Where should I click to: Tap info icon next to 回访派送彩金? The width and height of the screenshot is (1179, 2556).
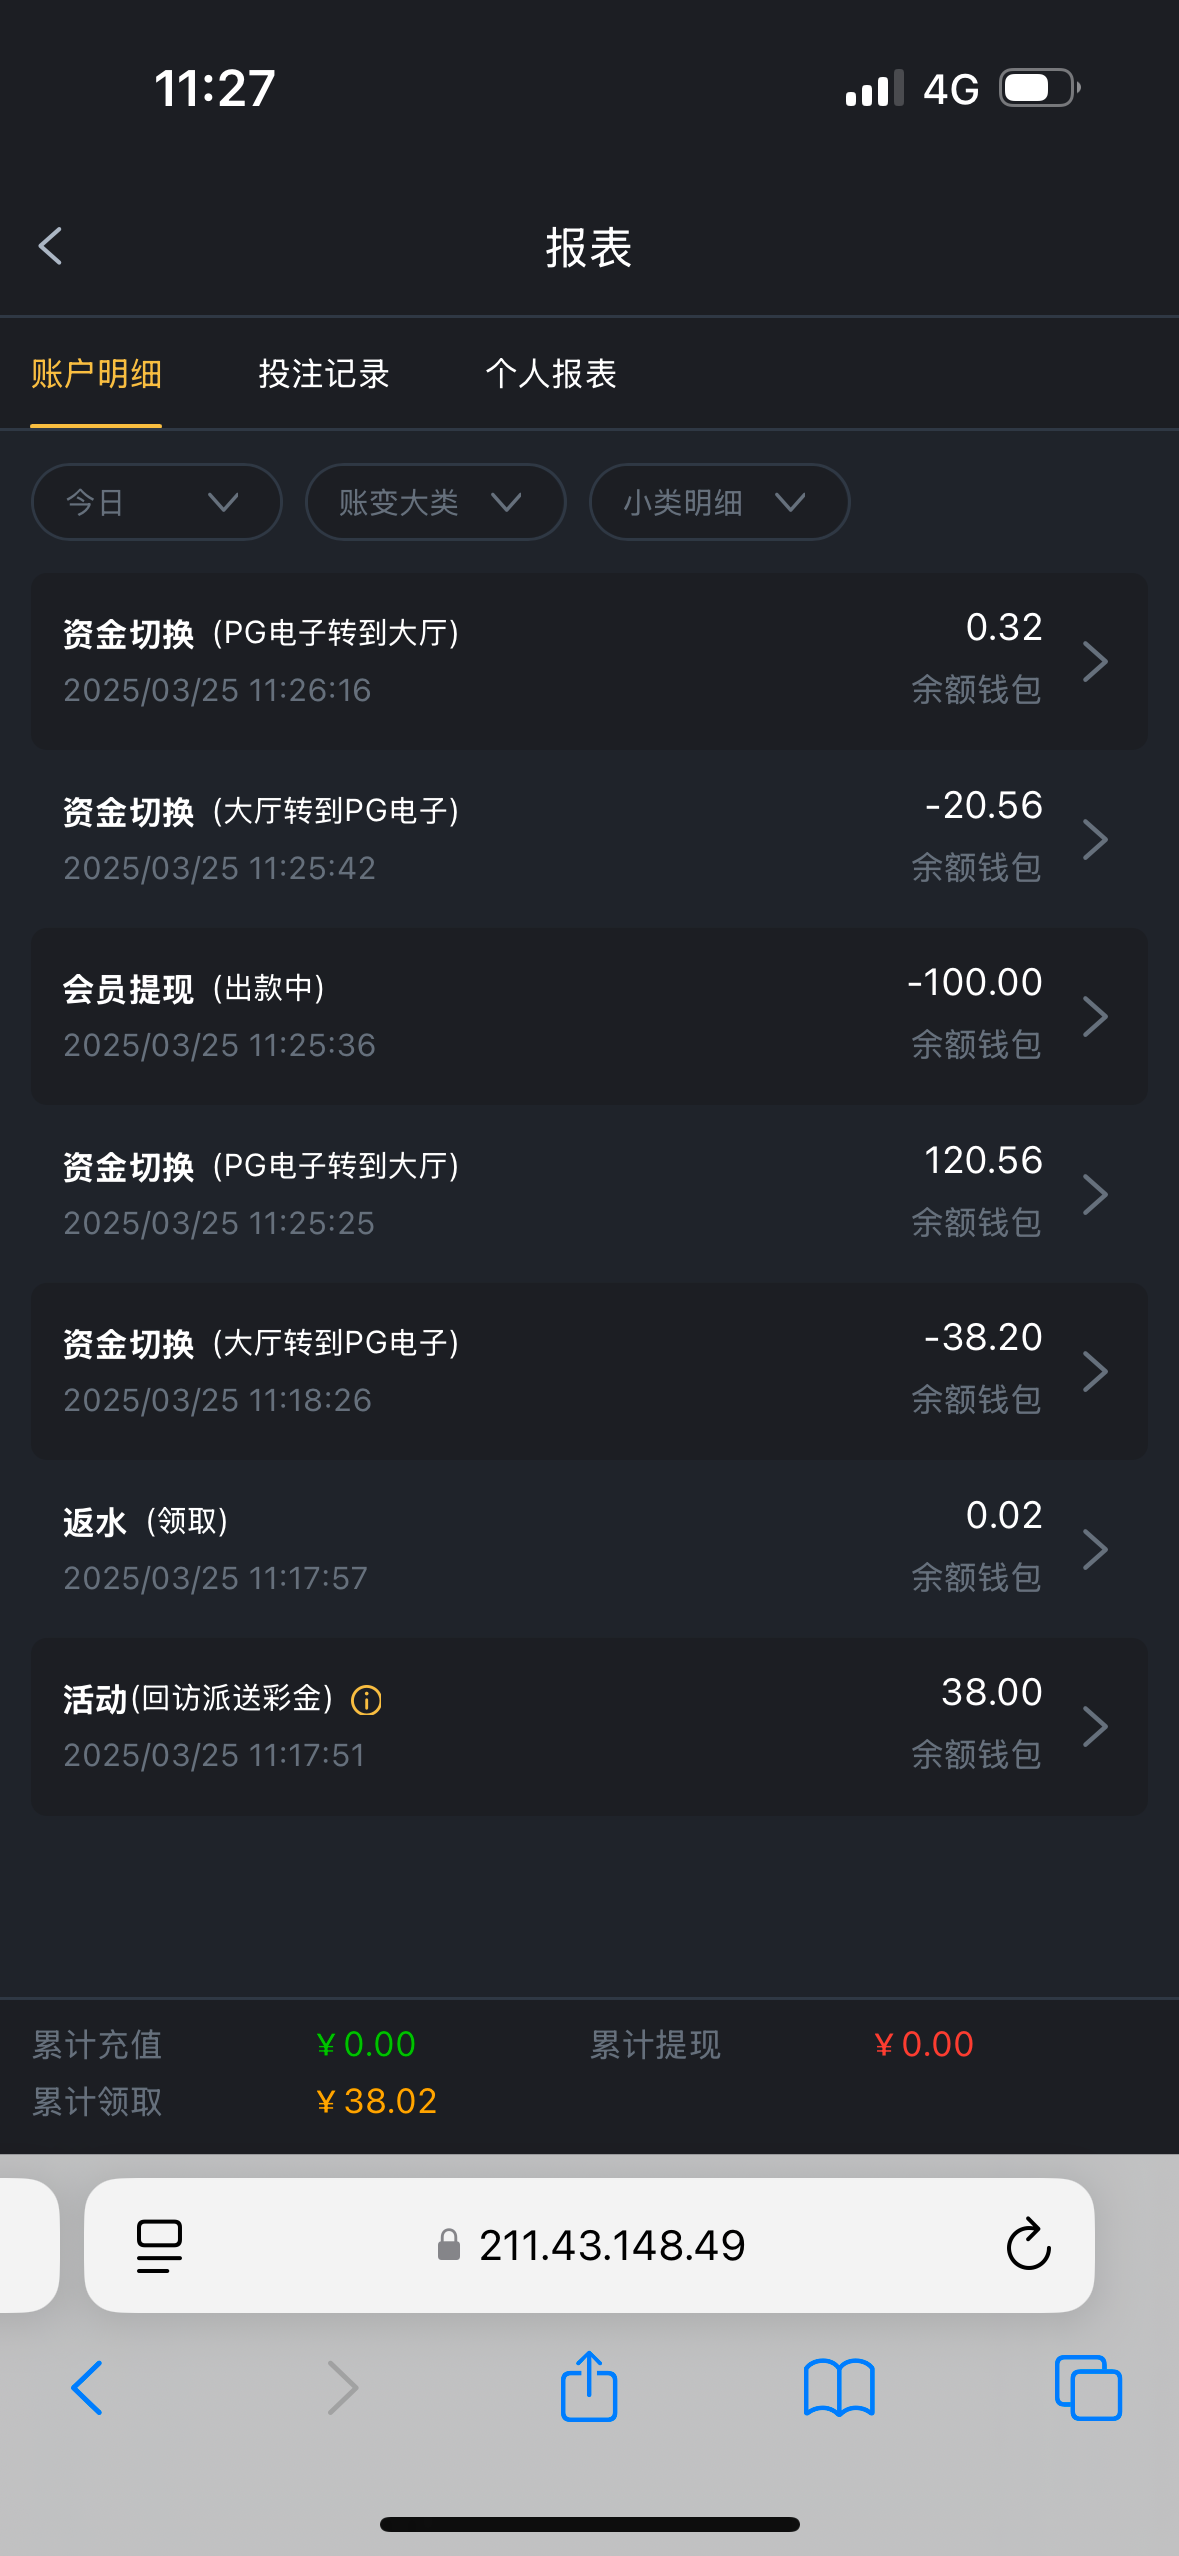point(367,1700)
